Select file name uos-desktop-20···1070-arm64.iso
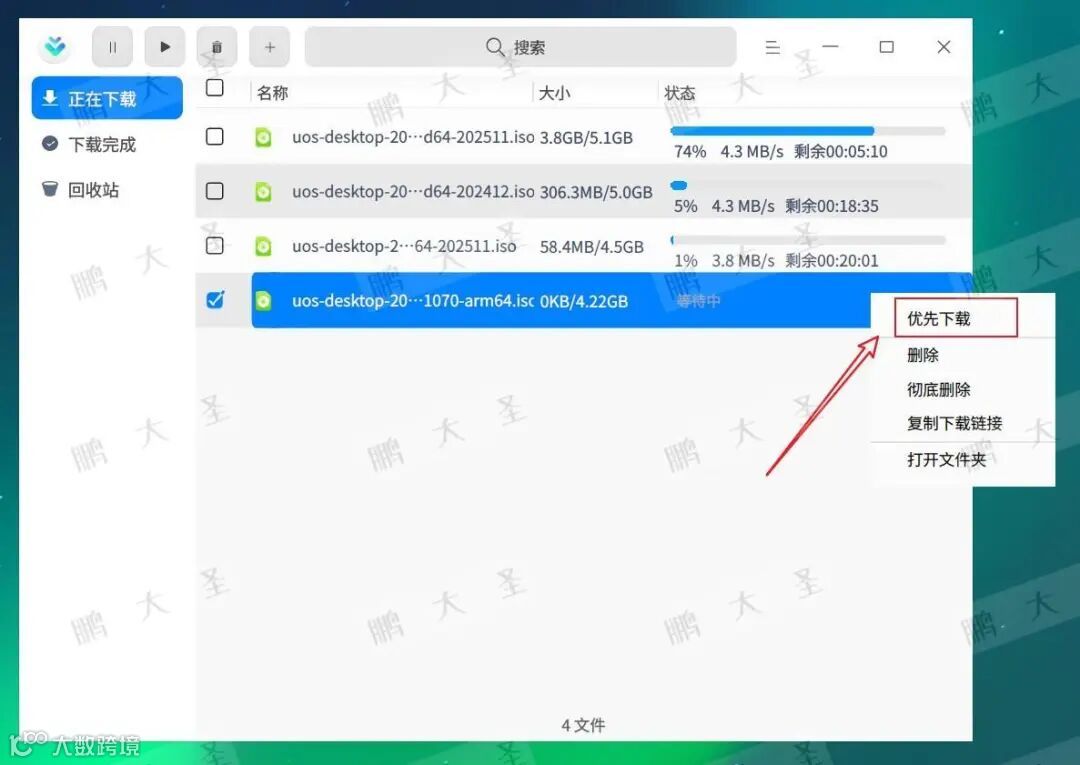Image resolution: width=1080 pixels, height=765 pixels. pos(413,301)
